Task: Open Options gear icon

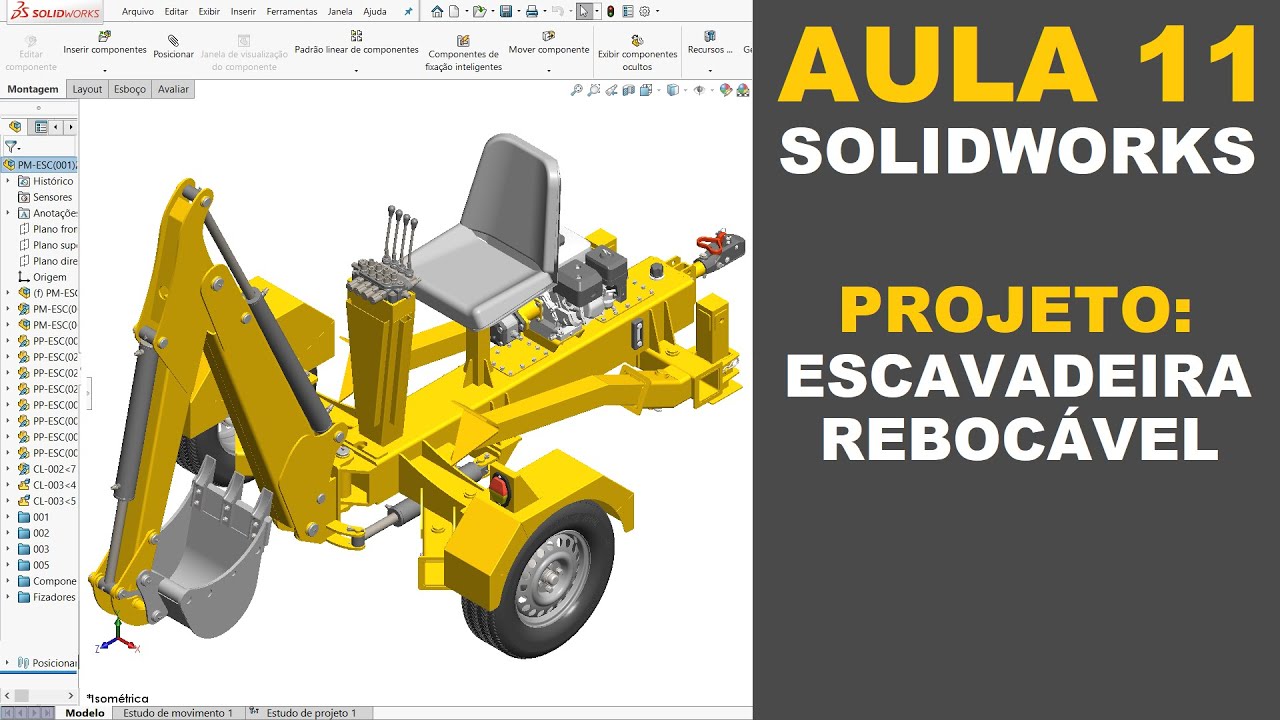Action: [645, 11]
